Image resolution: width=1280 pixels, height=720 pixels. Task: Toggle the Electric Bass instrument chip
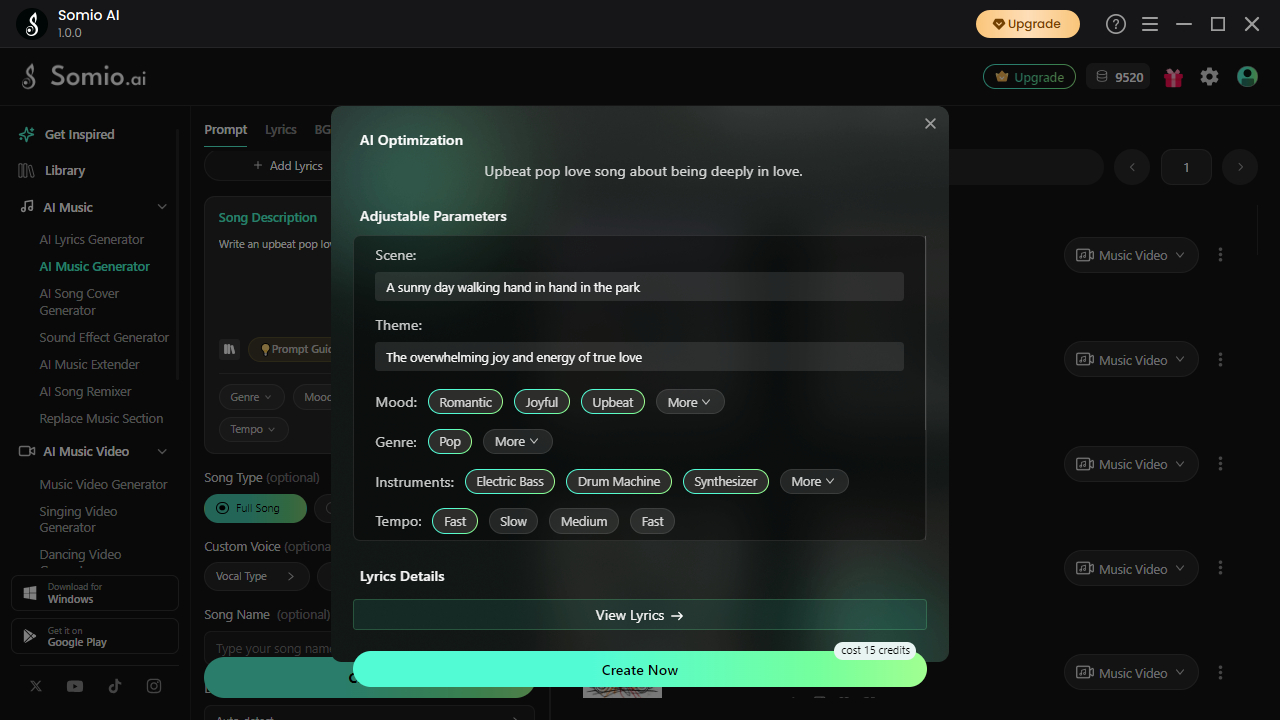pyautogui.click(x=510, y=481)
